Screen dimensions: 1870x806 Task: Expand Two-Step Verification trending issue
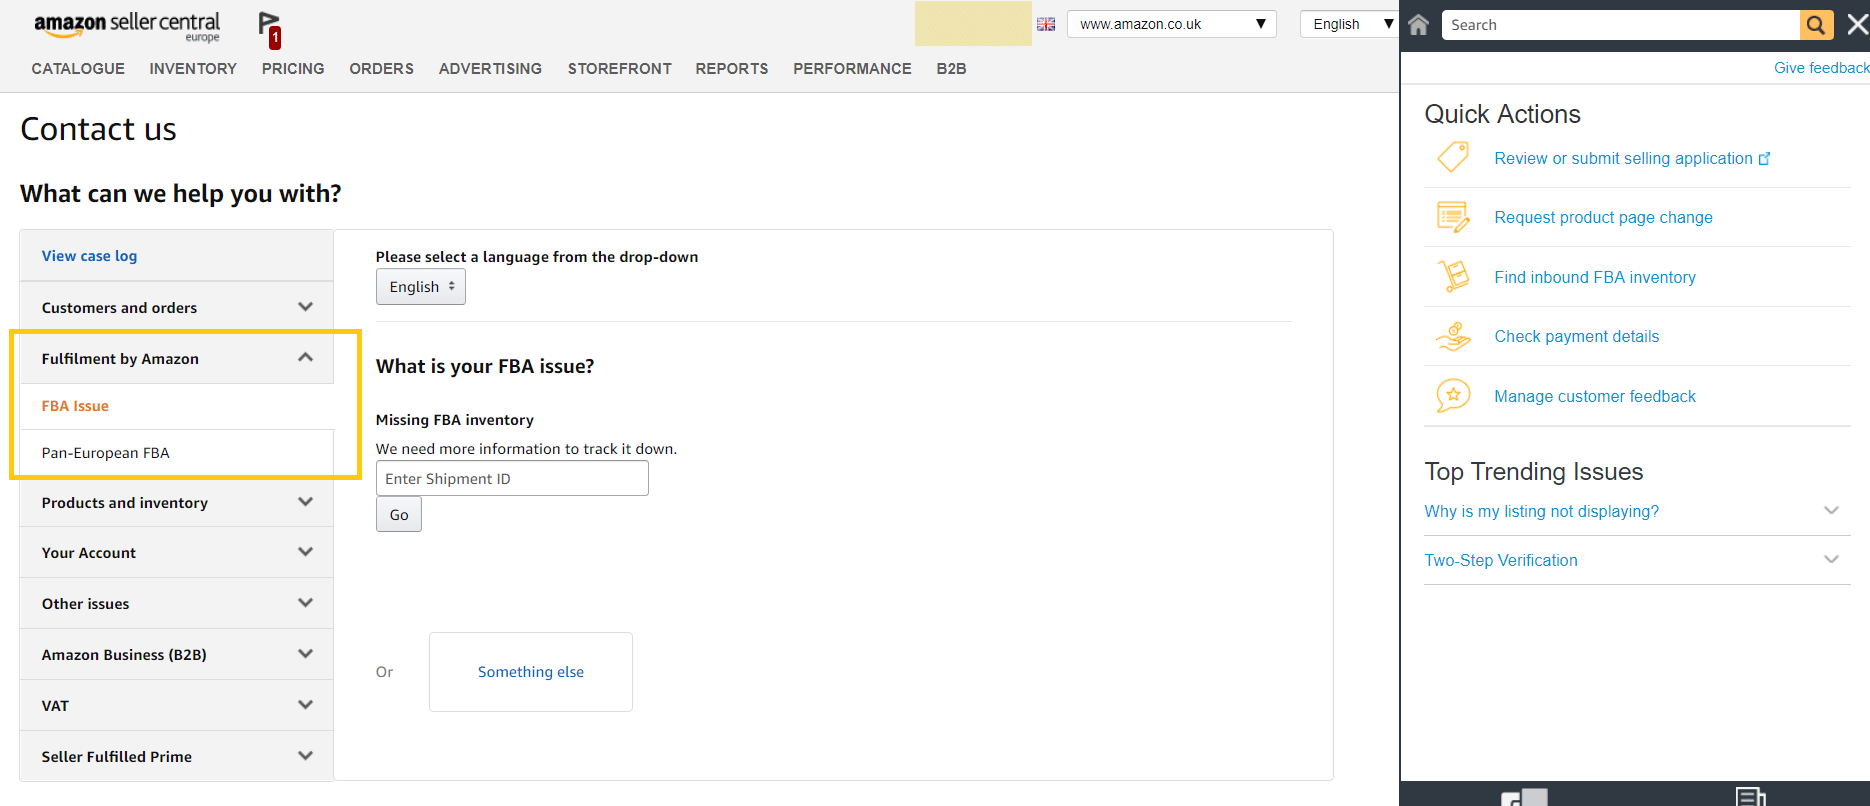[1637, 560]
